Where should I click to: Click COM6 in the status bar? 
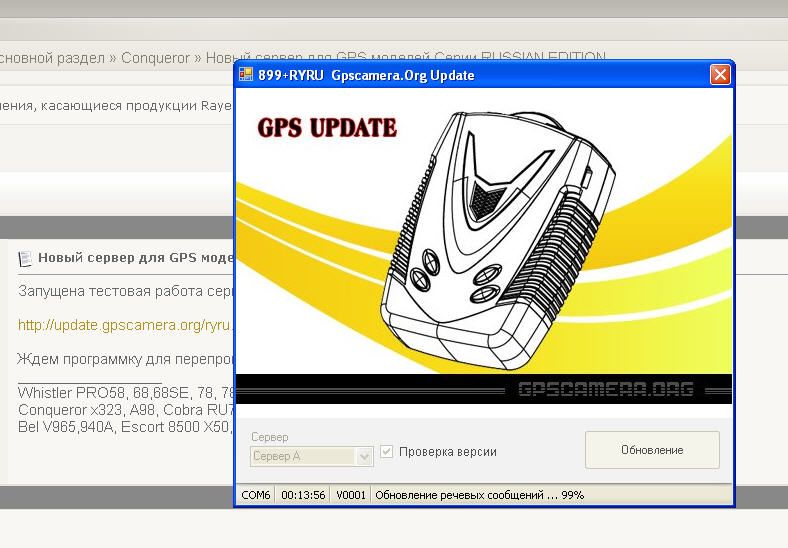(256, 495)
